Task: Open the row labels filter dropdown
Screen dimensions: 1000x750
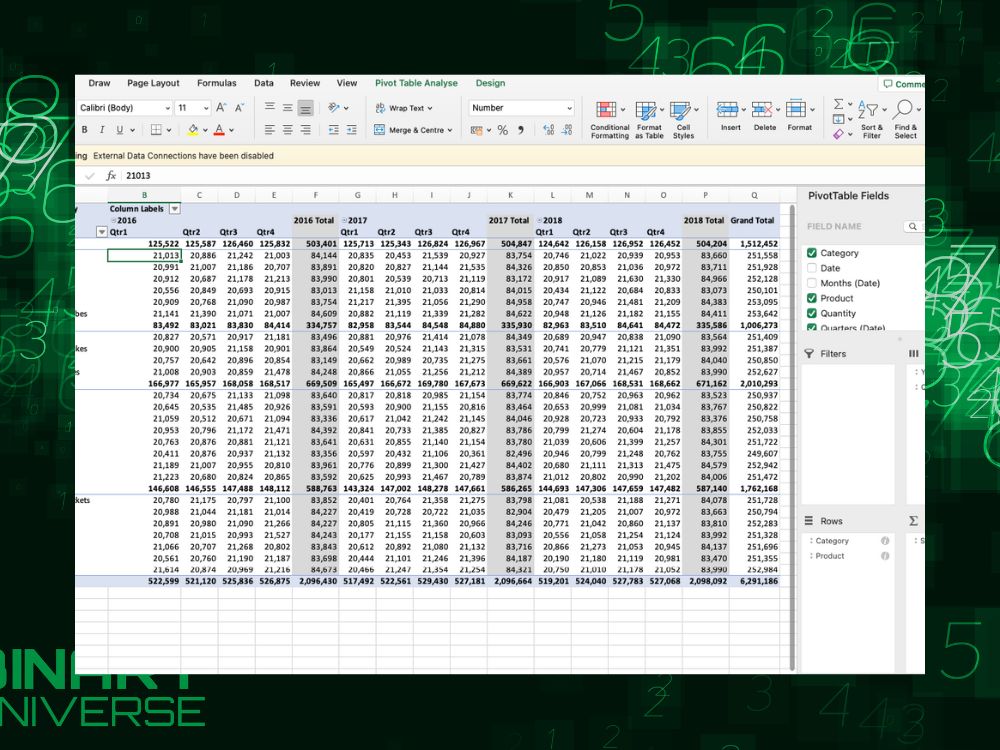Action: pos(101,232)
